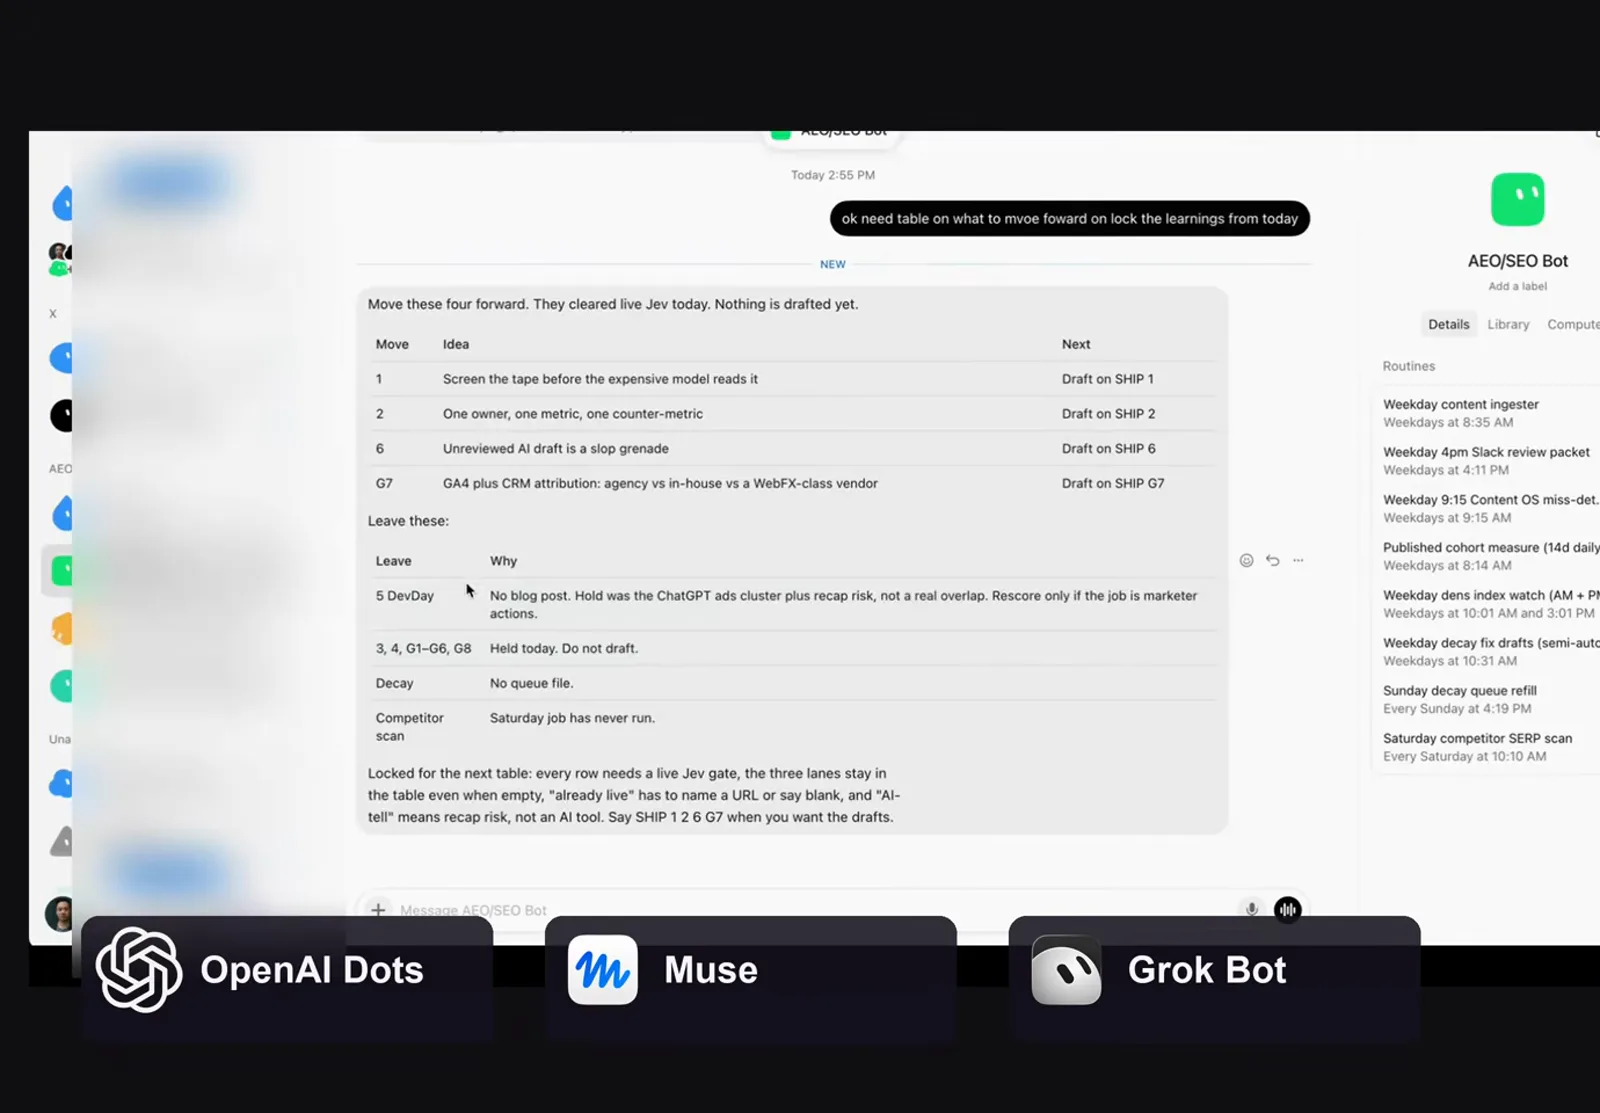Viewport: 1600px width, 1113px height.
Task: Open the AEO/SEO Bot green avatar in details panel
Action: [x=1517, y=199]
